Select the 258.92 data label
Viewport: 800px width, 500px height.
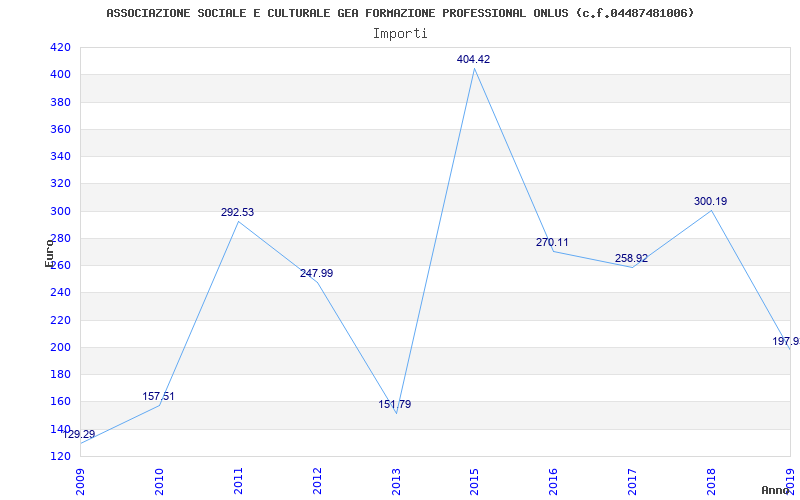click(631, 258)
